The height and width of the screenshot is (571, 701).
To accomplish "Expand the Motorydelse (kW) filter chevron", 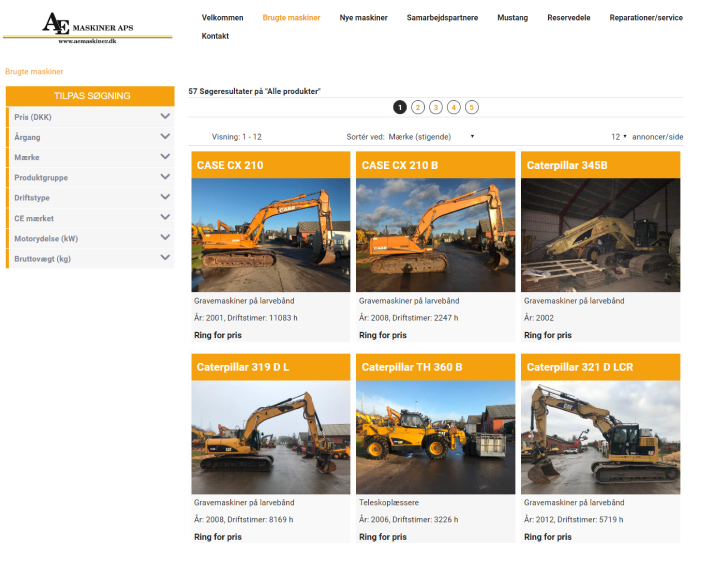I will (165, 237).
